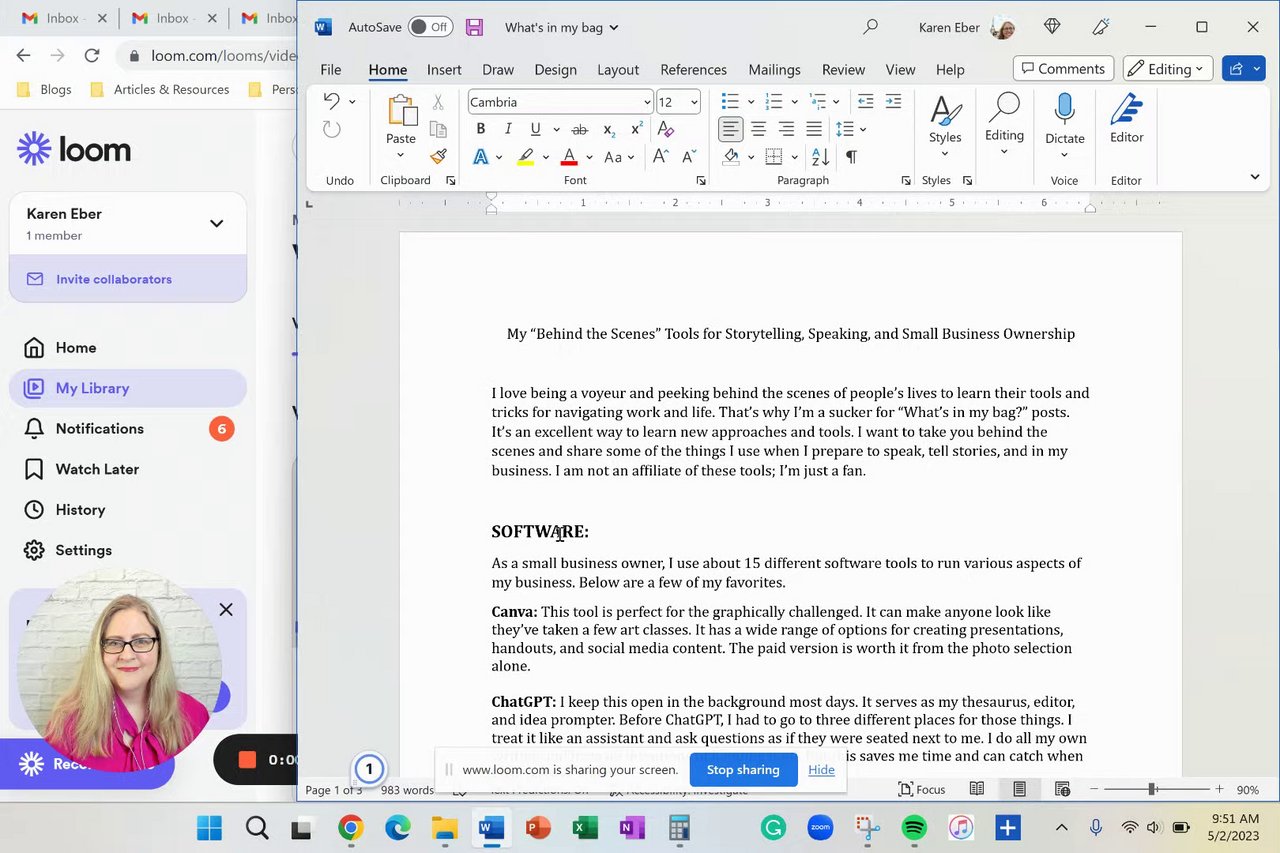This screenshot has width=1280, height=853.
Task: Toggle left text alignment
Action: (731, 129)
